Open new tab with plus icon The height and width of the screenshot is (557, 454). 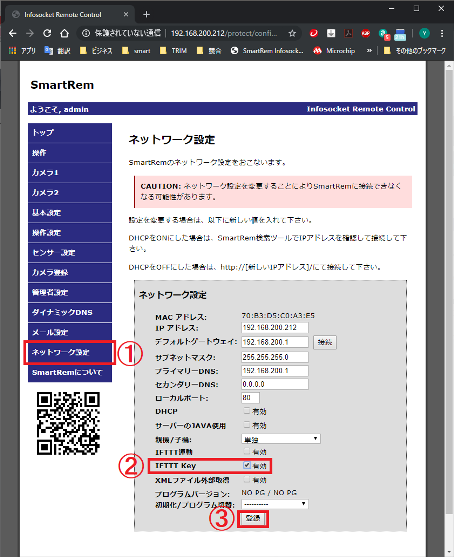coord(146,15)
